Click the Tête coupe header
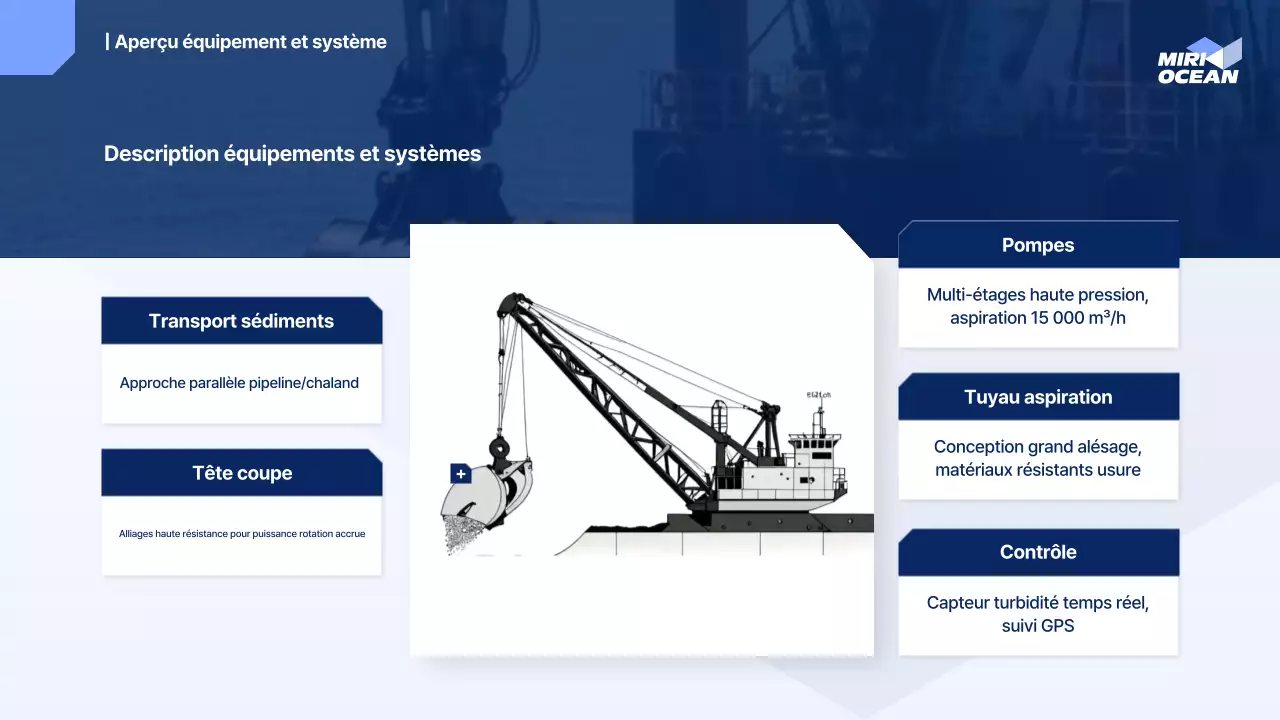This screenshot has width=1280, height=720. (241, 473)
